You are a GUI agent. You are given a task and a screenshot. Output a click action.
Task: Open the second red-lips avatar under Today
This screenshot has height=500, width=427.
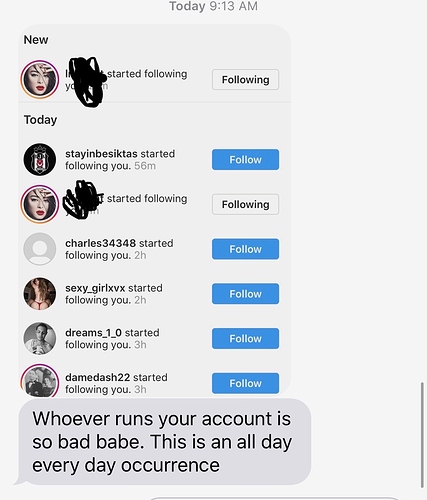(40, 204)
